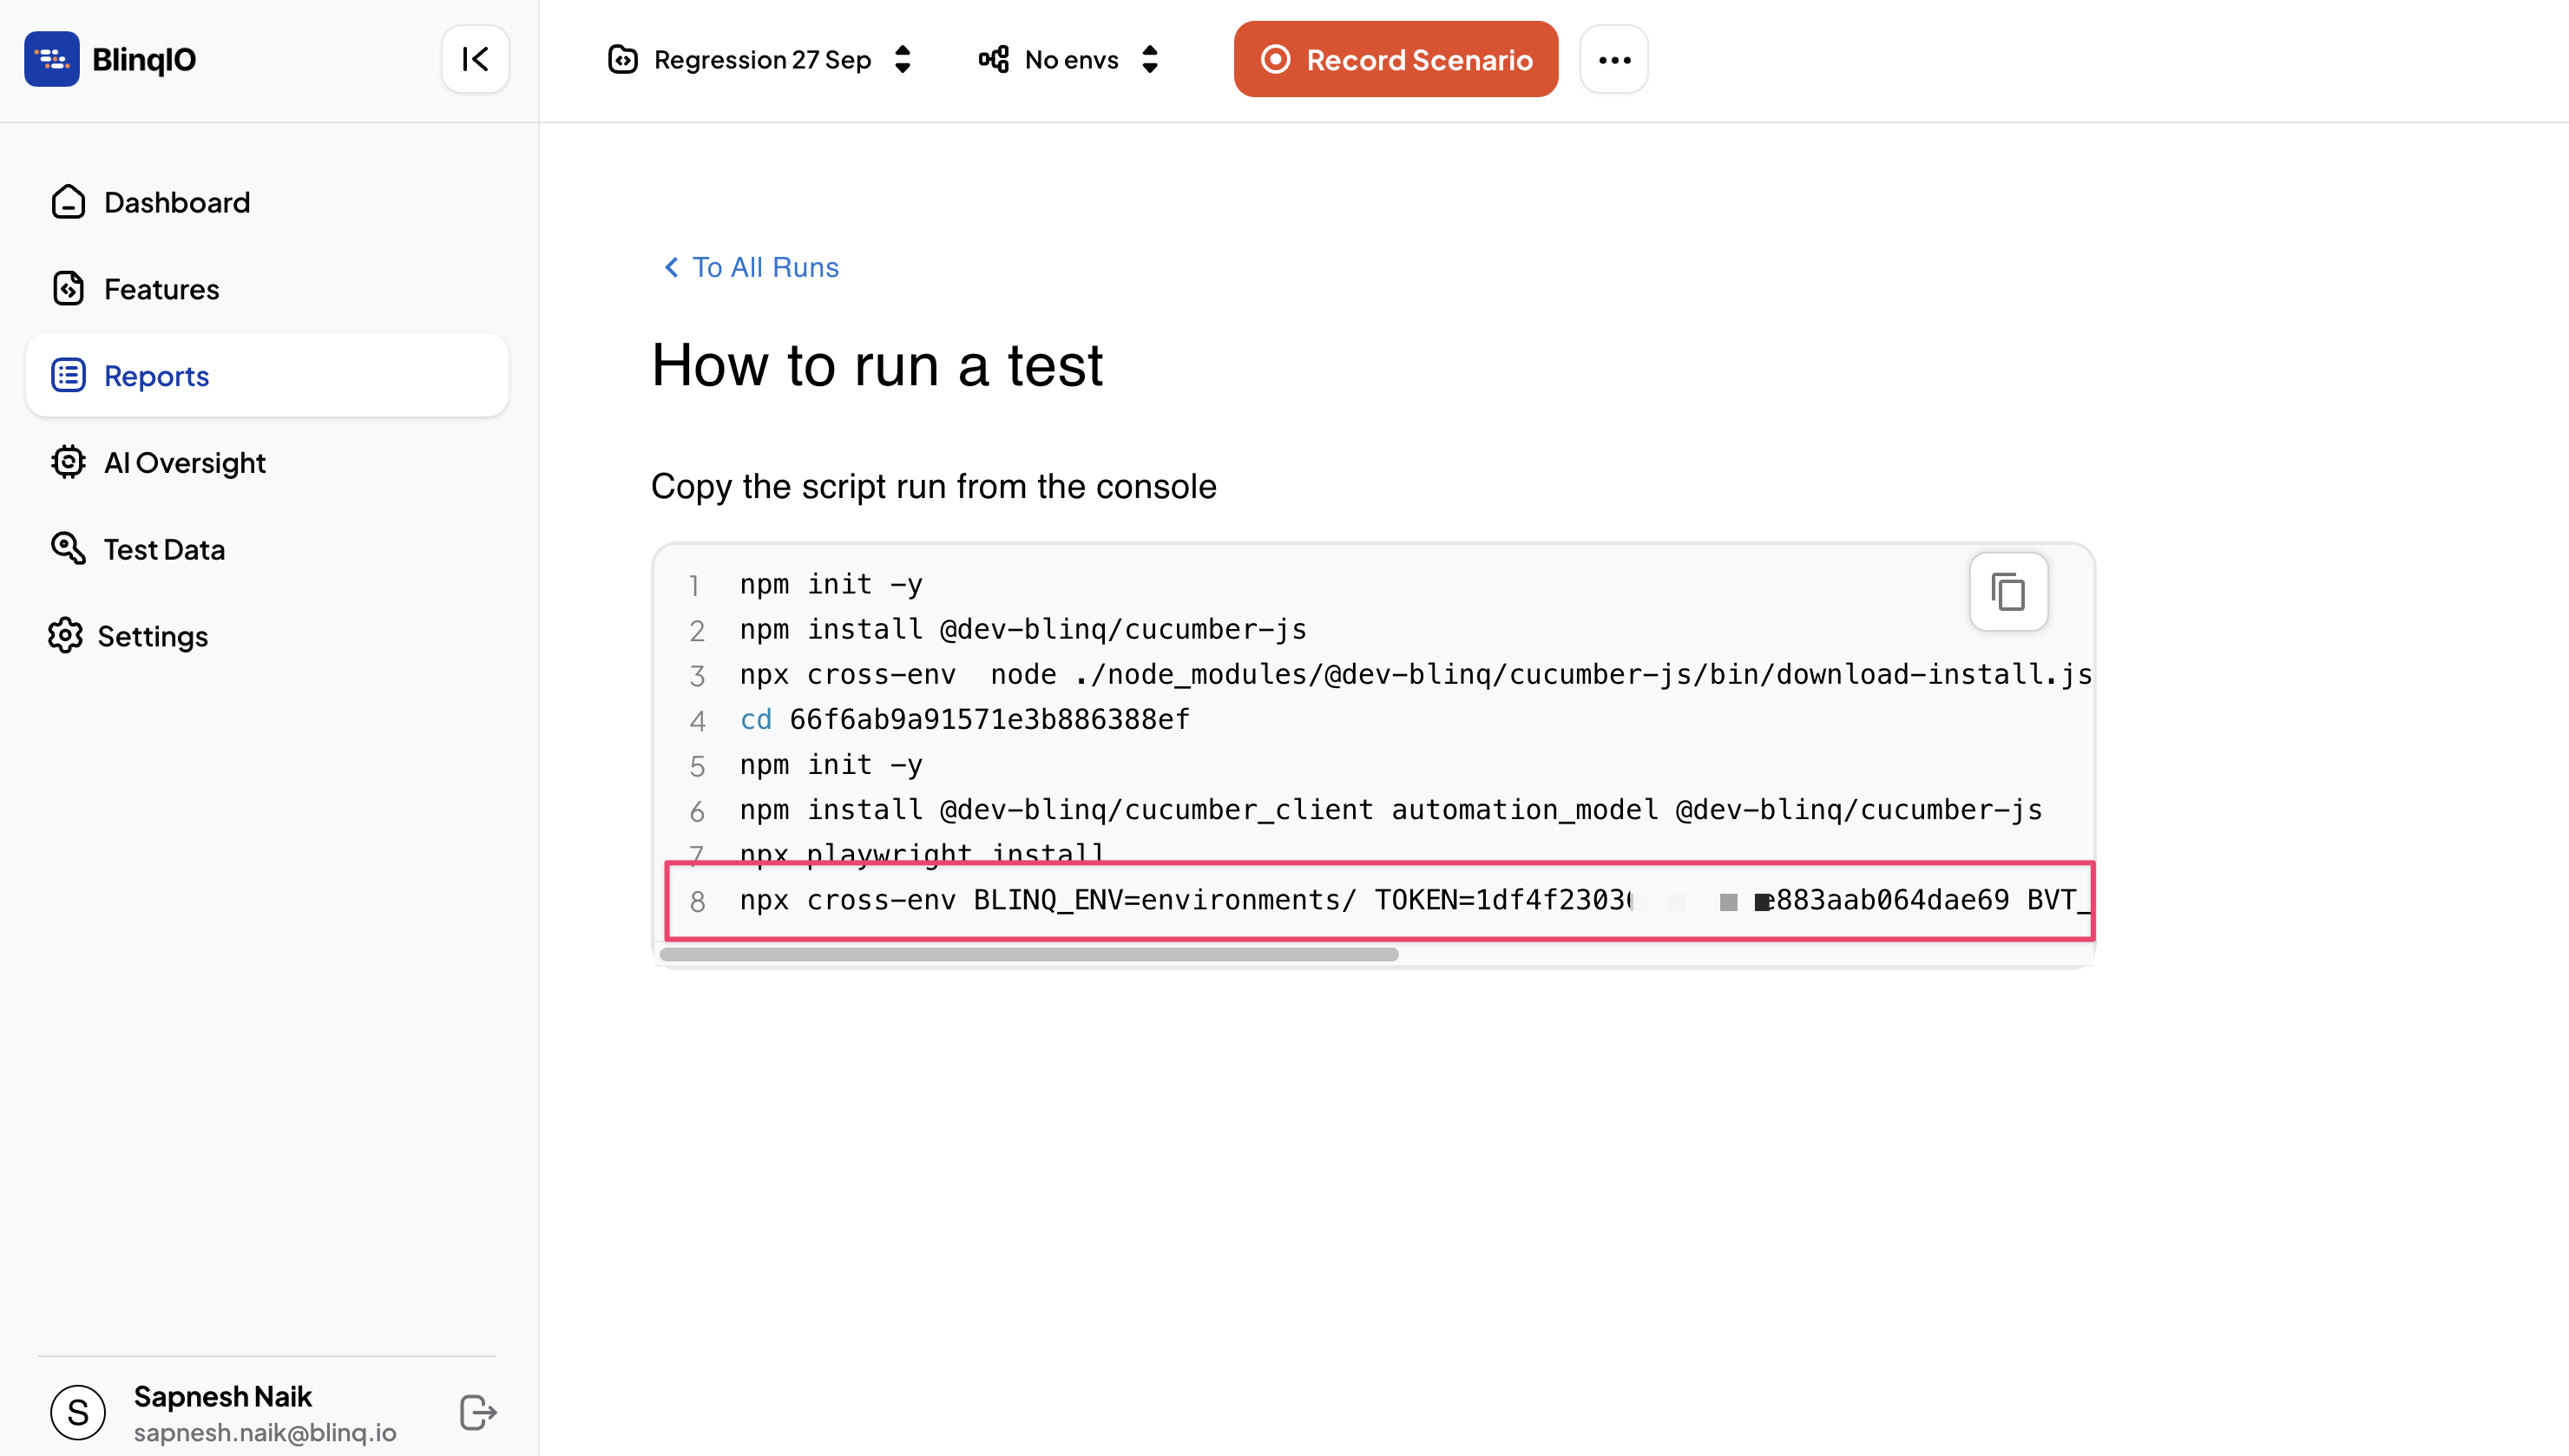The image size is (2569, 1456).
Task: Click the 'npx playwright install' code line
Action: click(921, 853)
